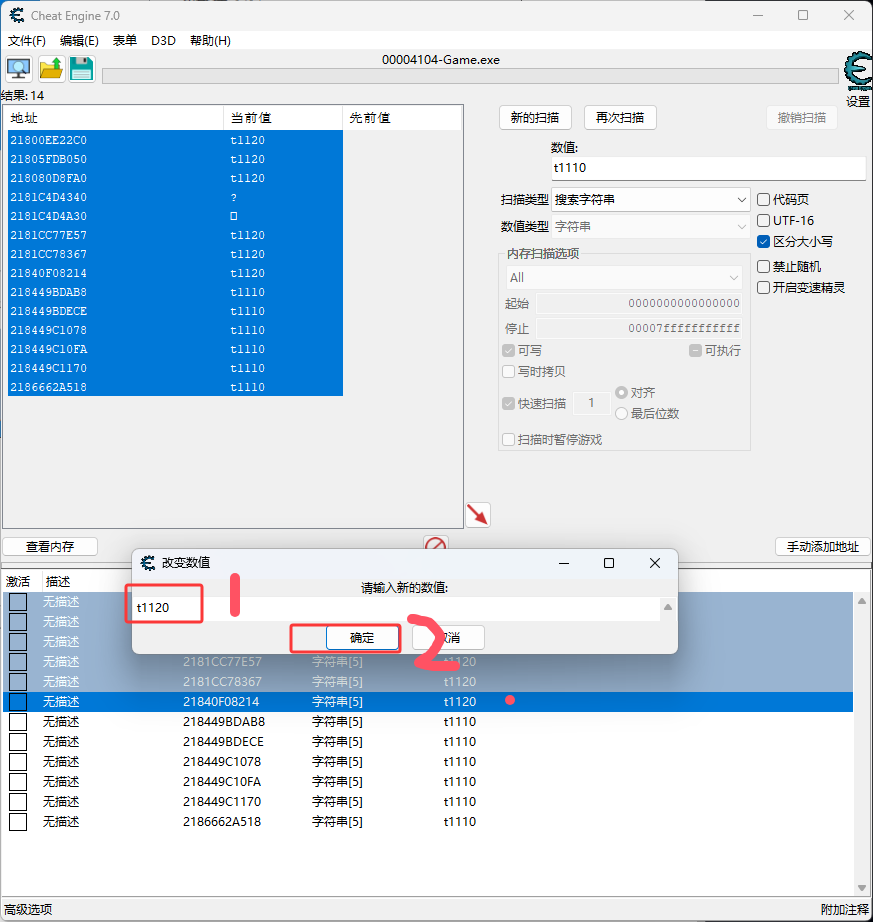Enable the 禁止随机 checkbox
This screenshot has width=873, height=922.
pyautogui.click(x=764, y=267)
